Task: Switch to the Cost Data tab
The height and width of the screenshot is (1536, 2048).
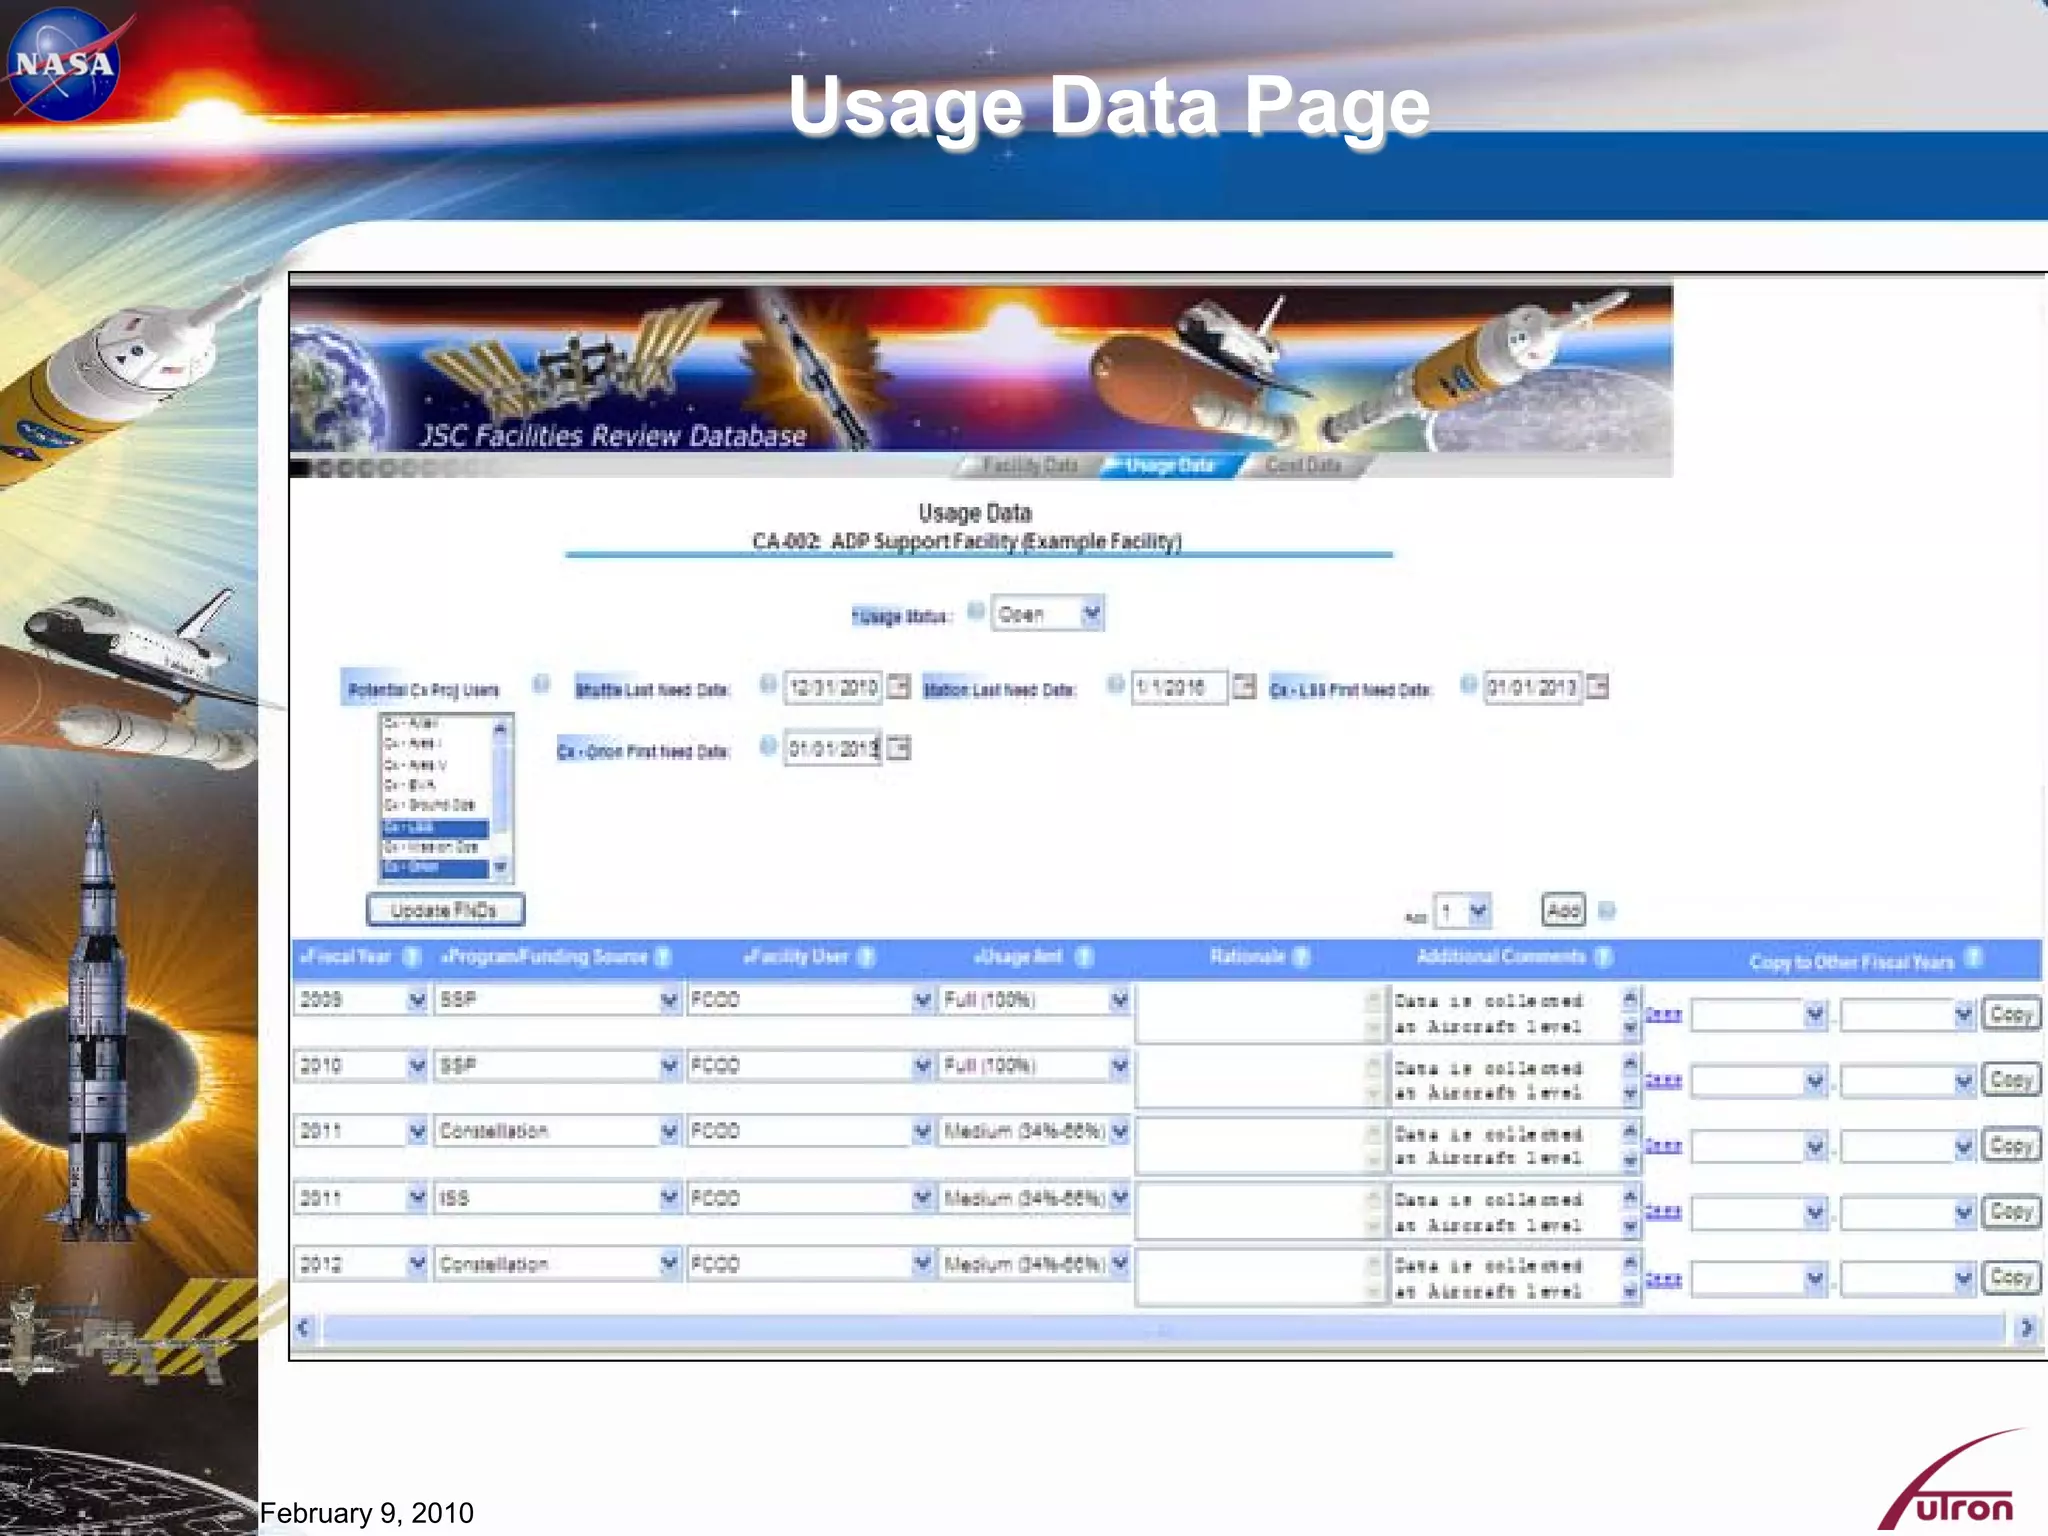Action: pos(1303,465)
